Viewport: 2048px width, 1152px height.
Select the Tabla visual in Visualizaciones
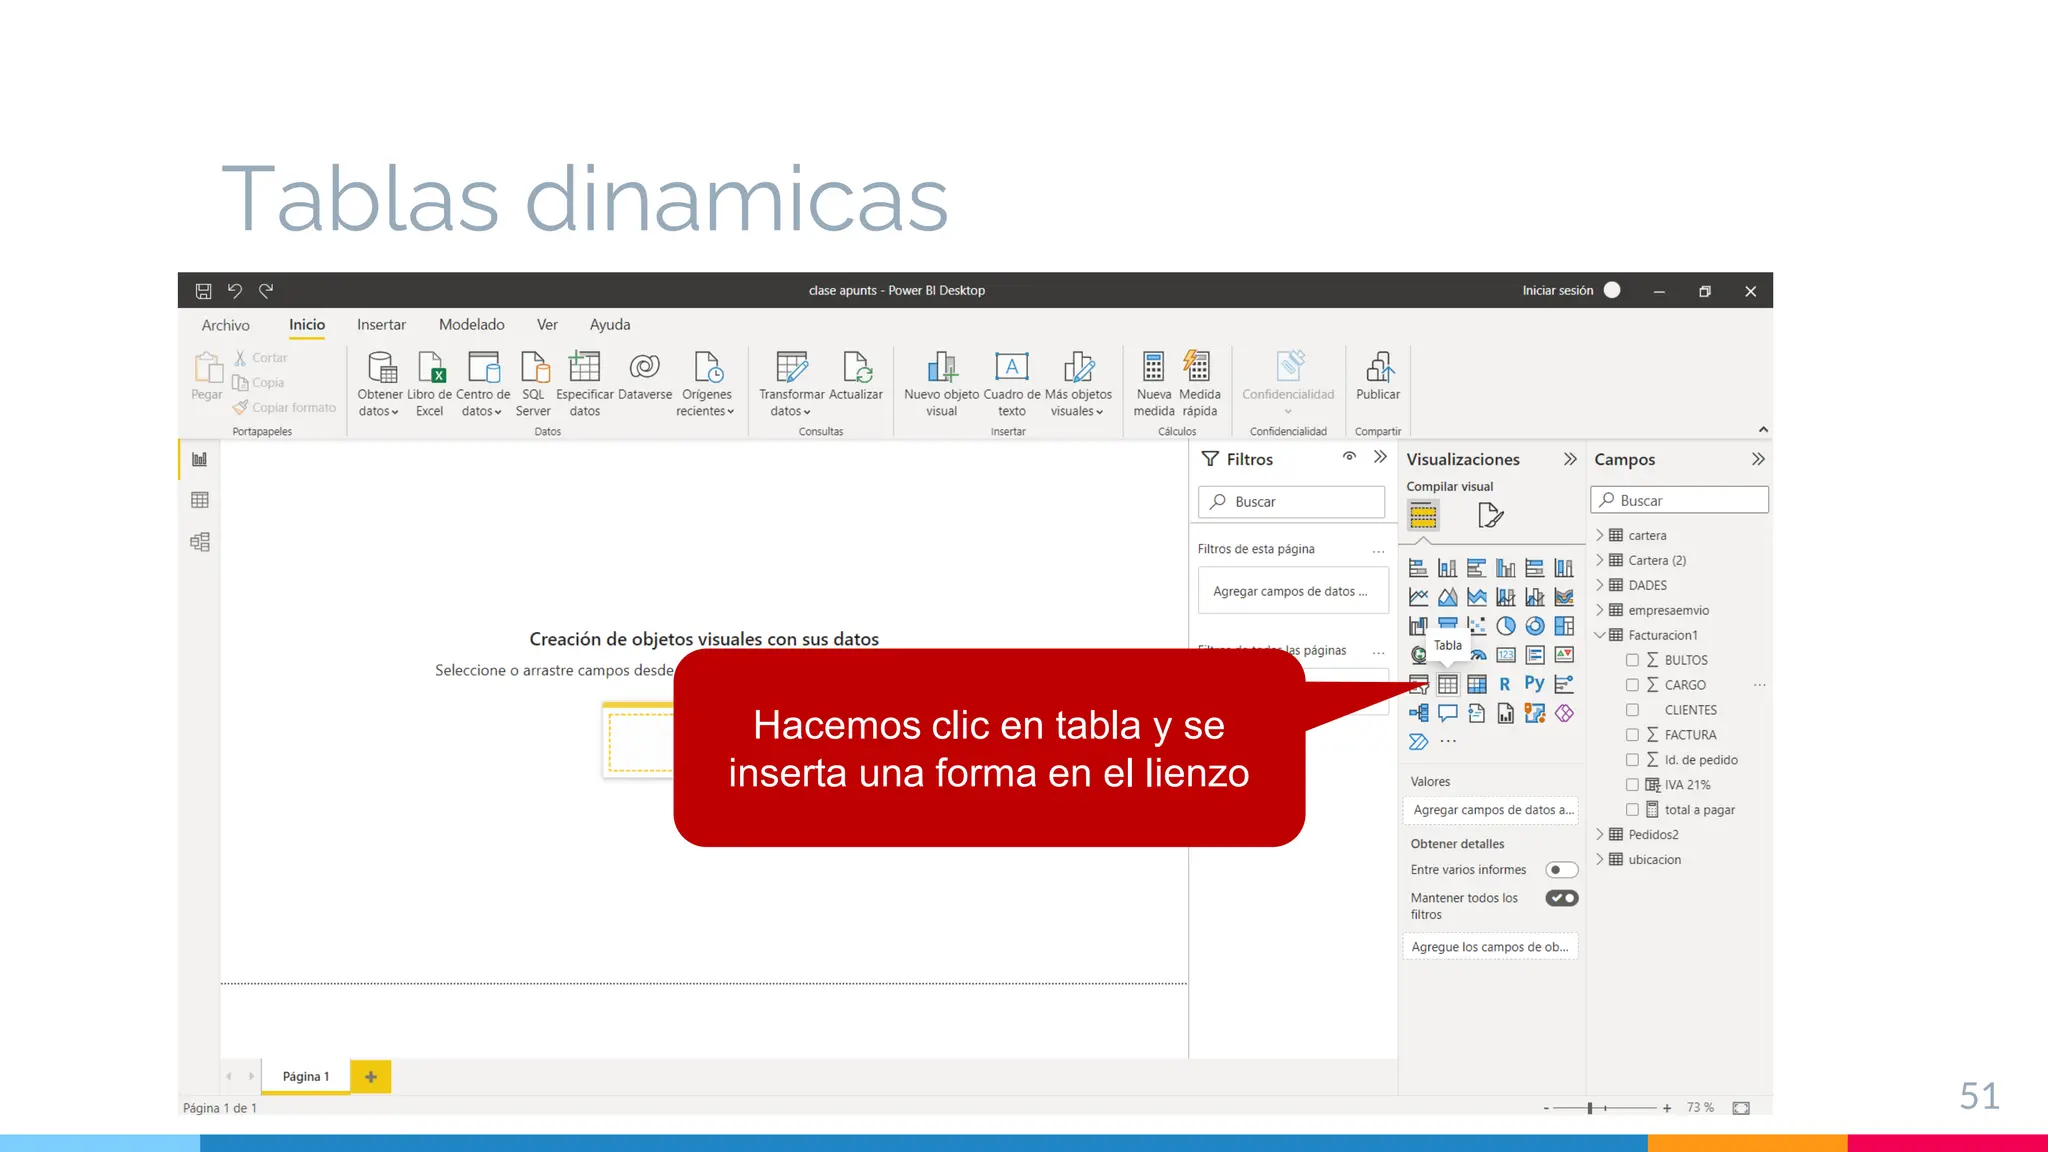point(1447,684)
